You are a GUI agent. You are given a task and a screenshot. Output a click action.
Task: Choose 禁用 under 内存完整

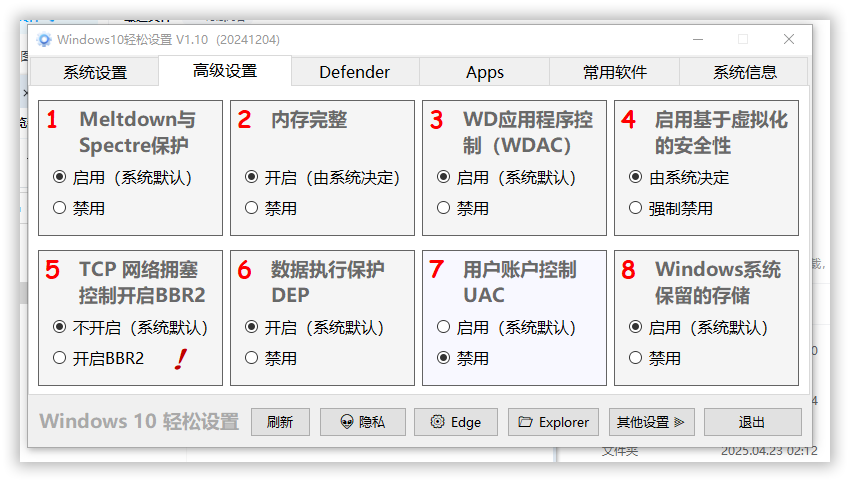(271, 208)
